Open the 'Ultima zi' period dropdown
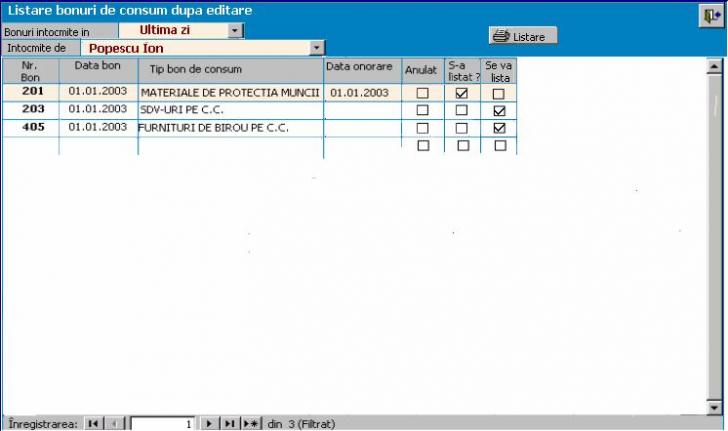728x431 pixels. (x=235, y=31)
